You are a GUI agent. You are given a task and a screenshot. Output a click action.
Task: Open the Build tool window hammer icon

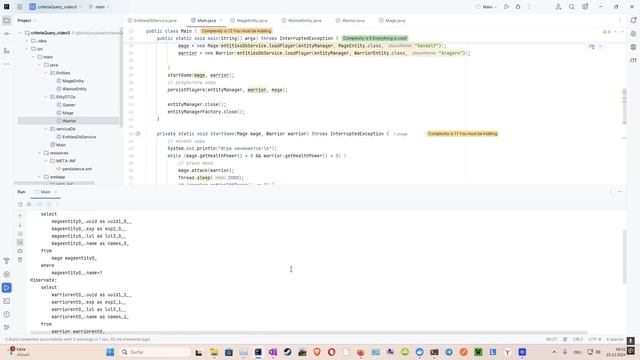(7, 261)
